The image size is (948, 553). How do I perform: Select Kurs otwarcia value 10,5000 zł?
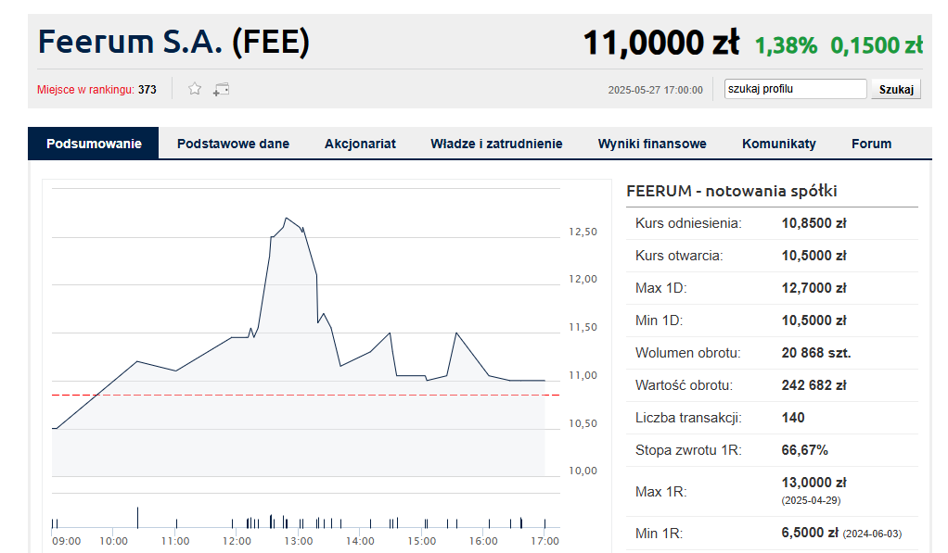[x=814, y=256]
